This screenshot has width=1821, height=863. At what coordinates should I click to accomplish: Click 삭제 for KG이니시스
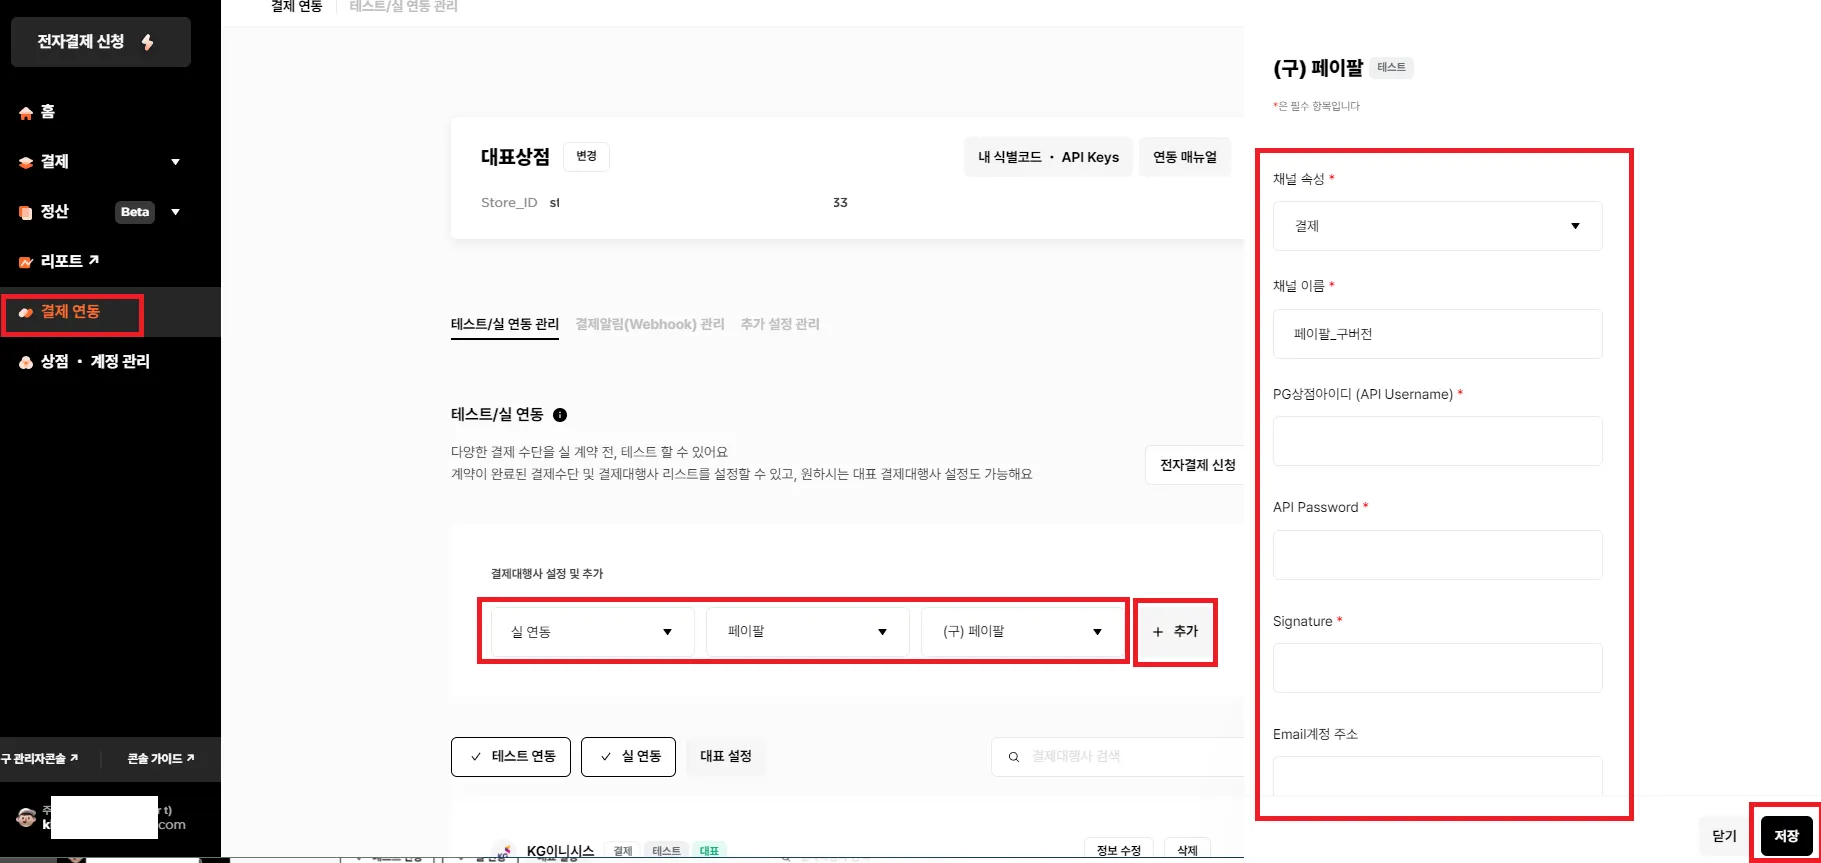click(x=1187, y=850)
